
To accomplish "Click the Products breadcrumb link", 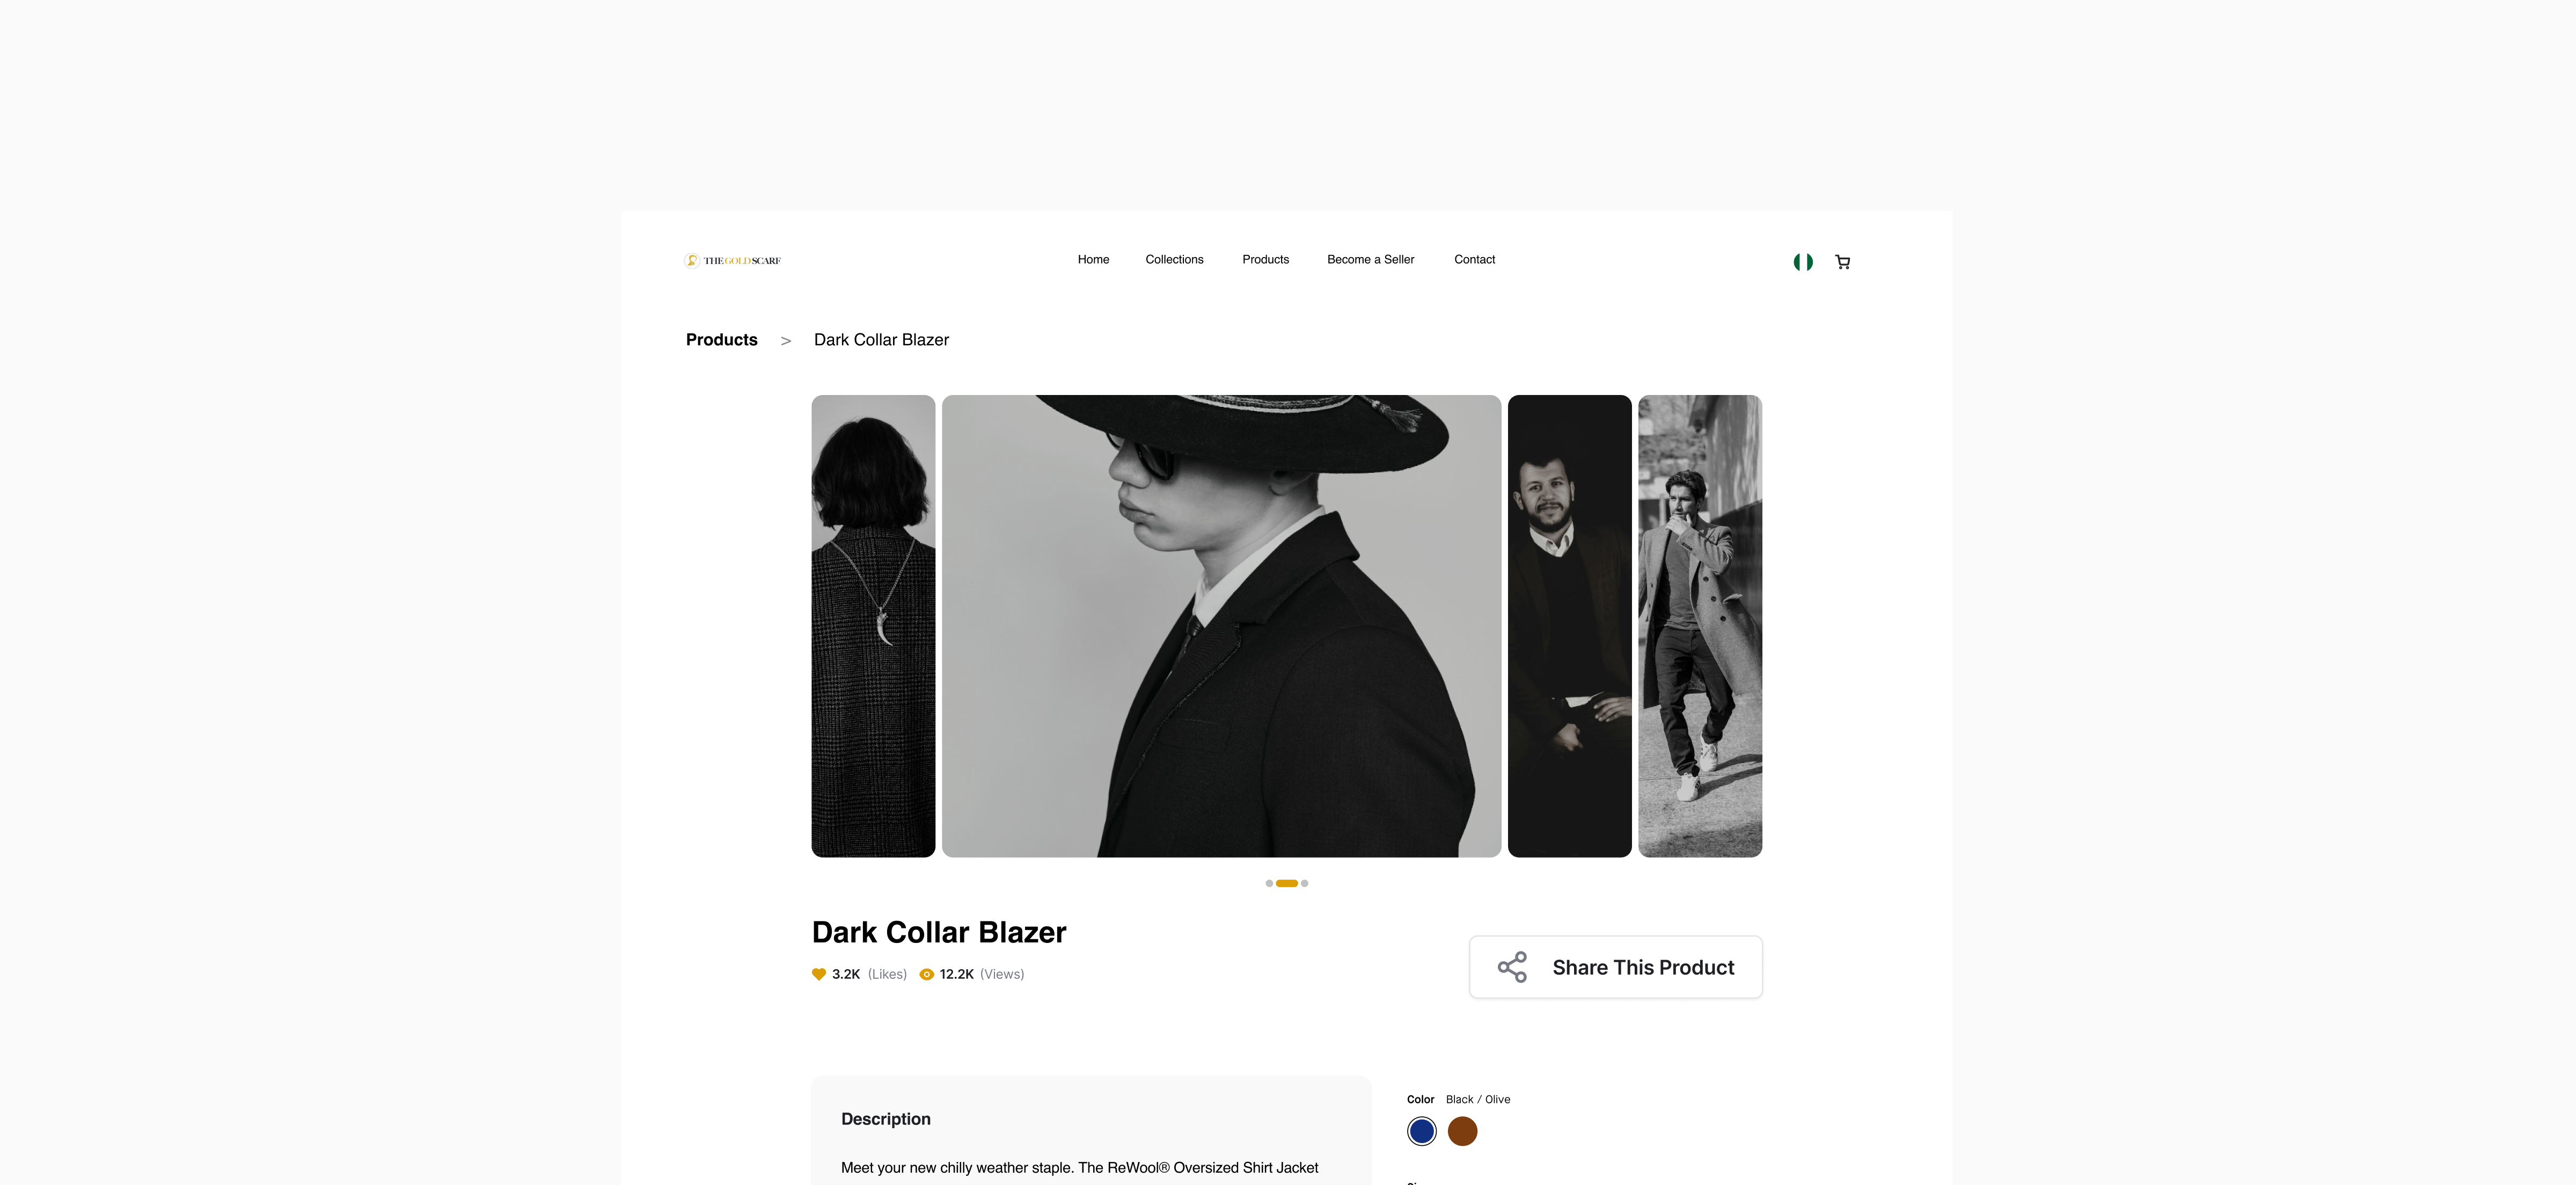I will [721, 340].
